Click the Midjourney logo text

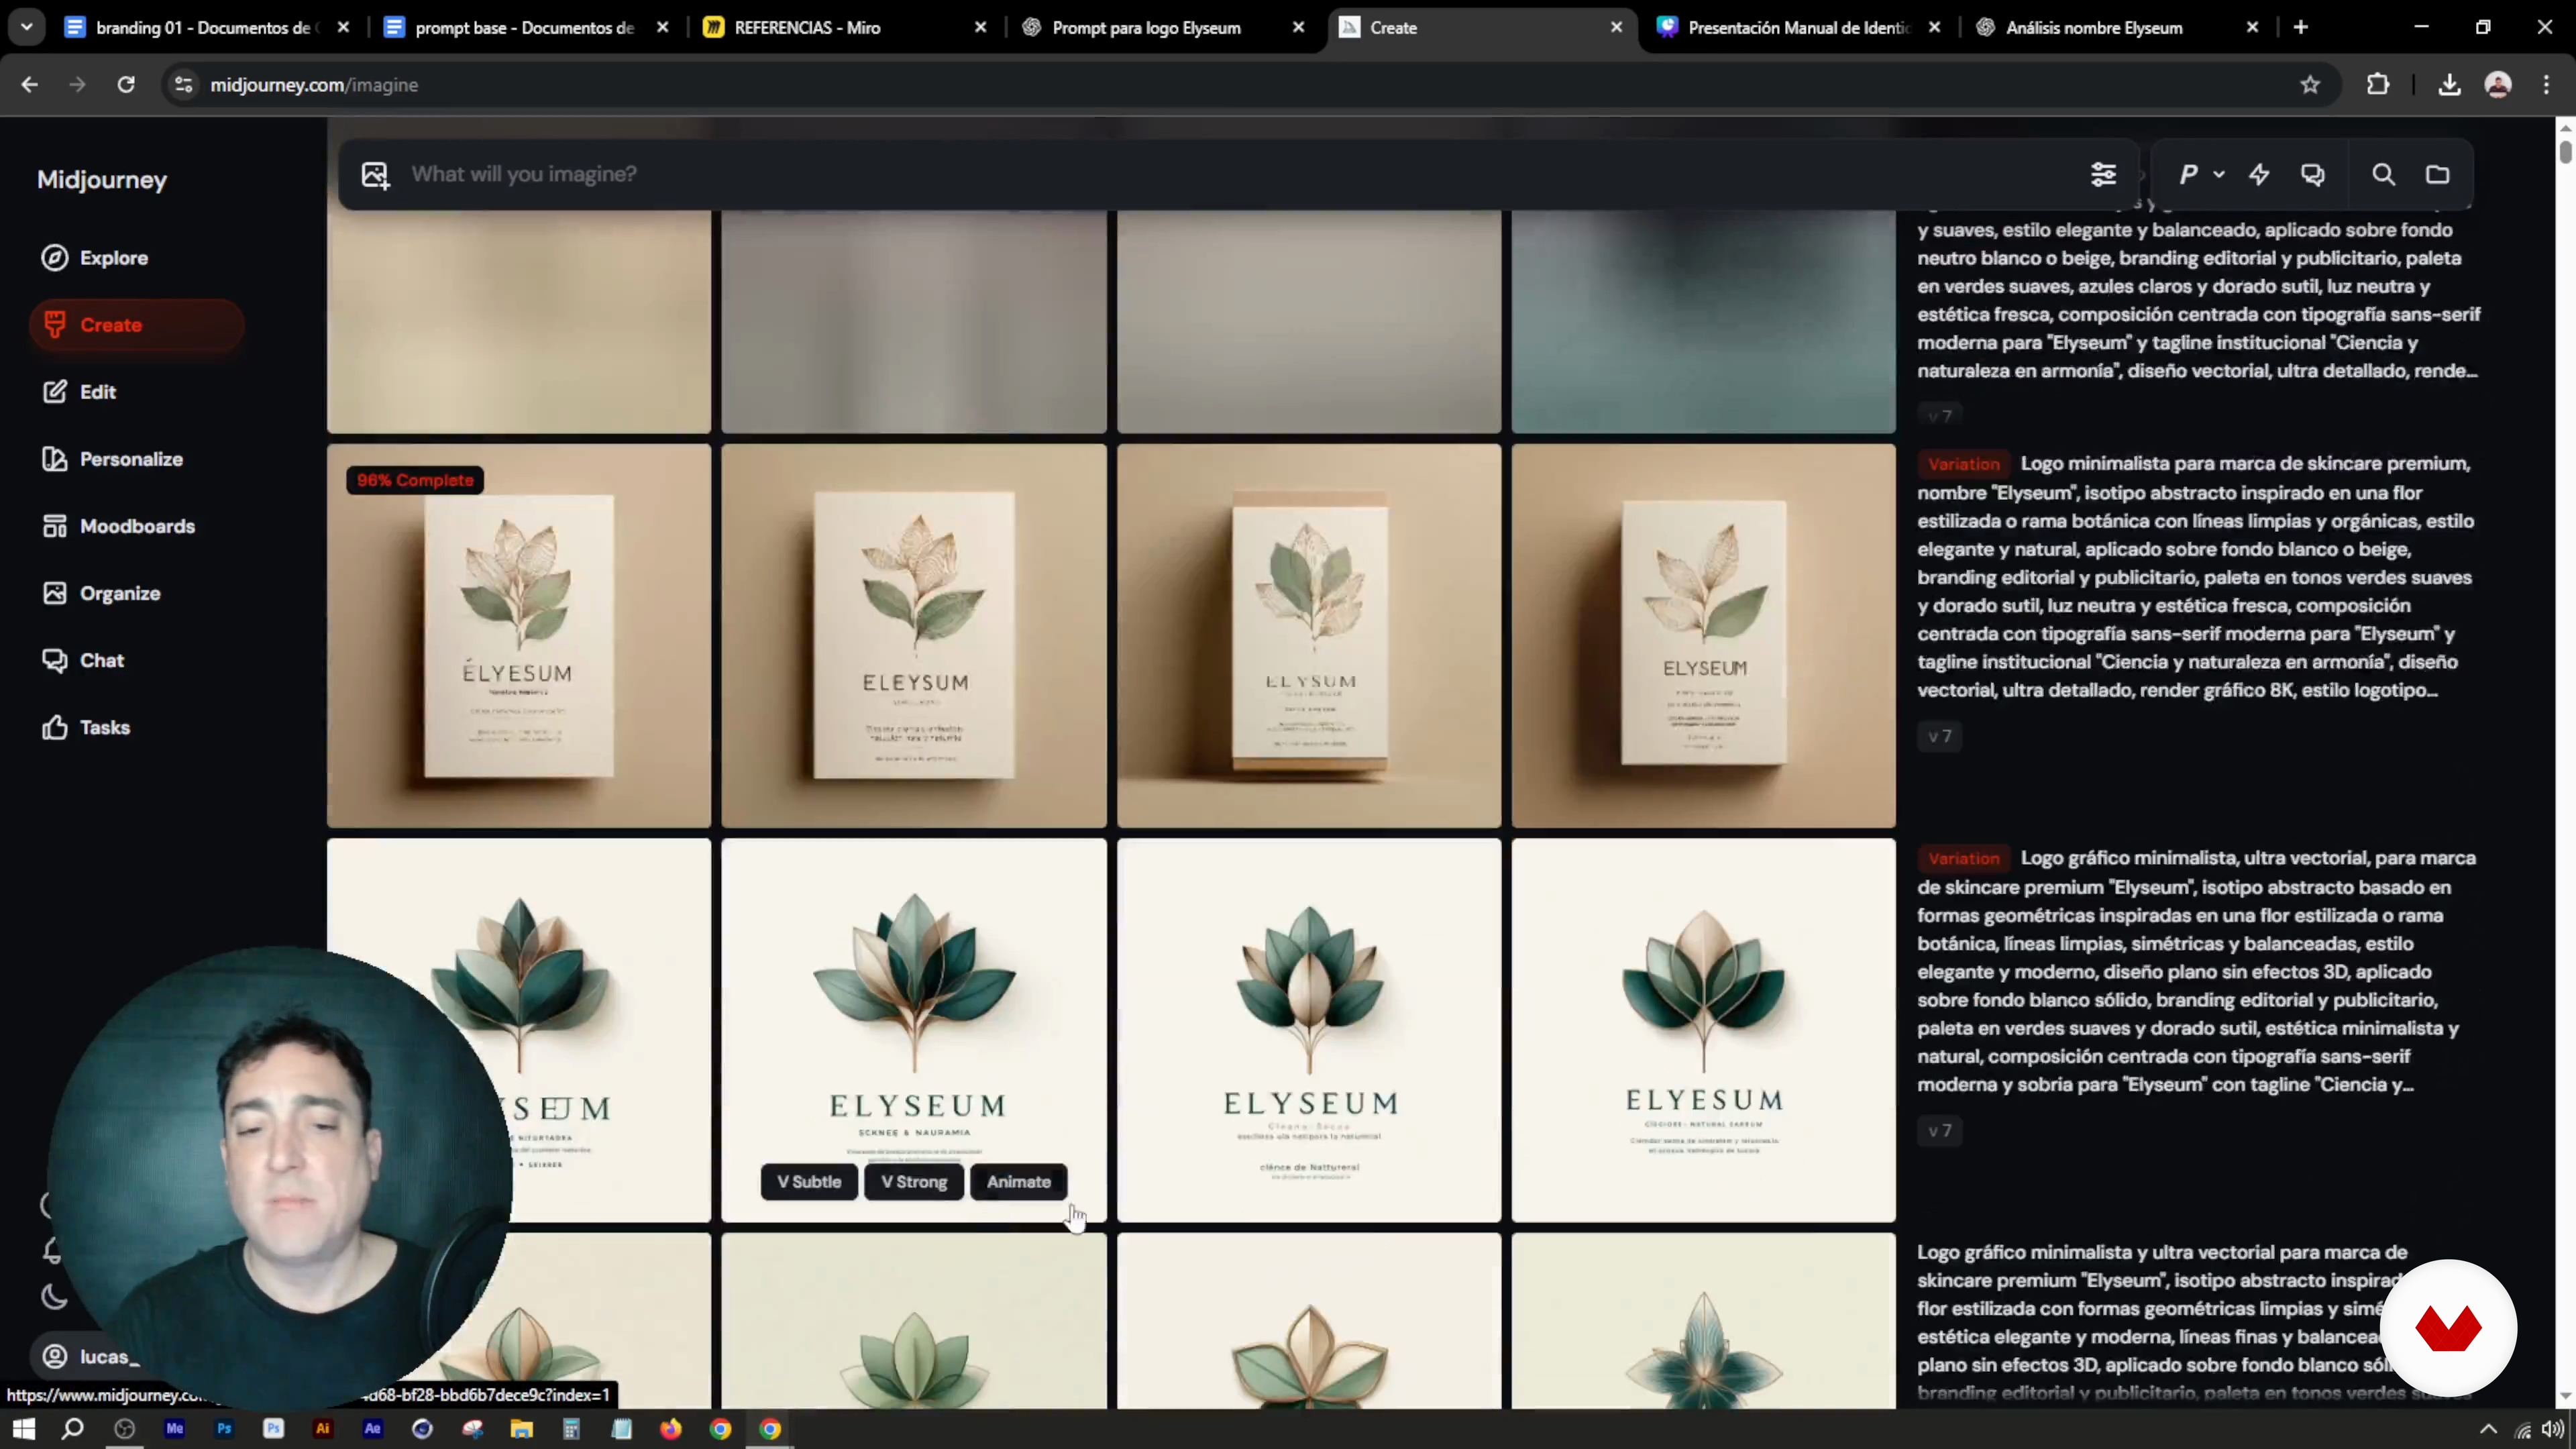pos(102,180)
